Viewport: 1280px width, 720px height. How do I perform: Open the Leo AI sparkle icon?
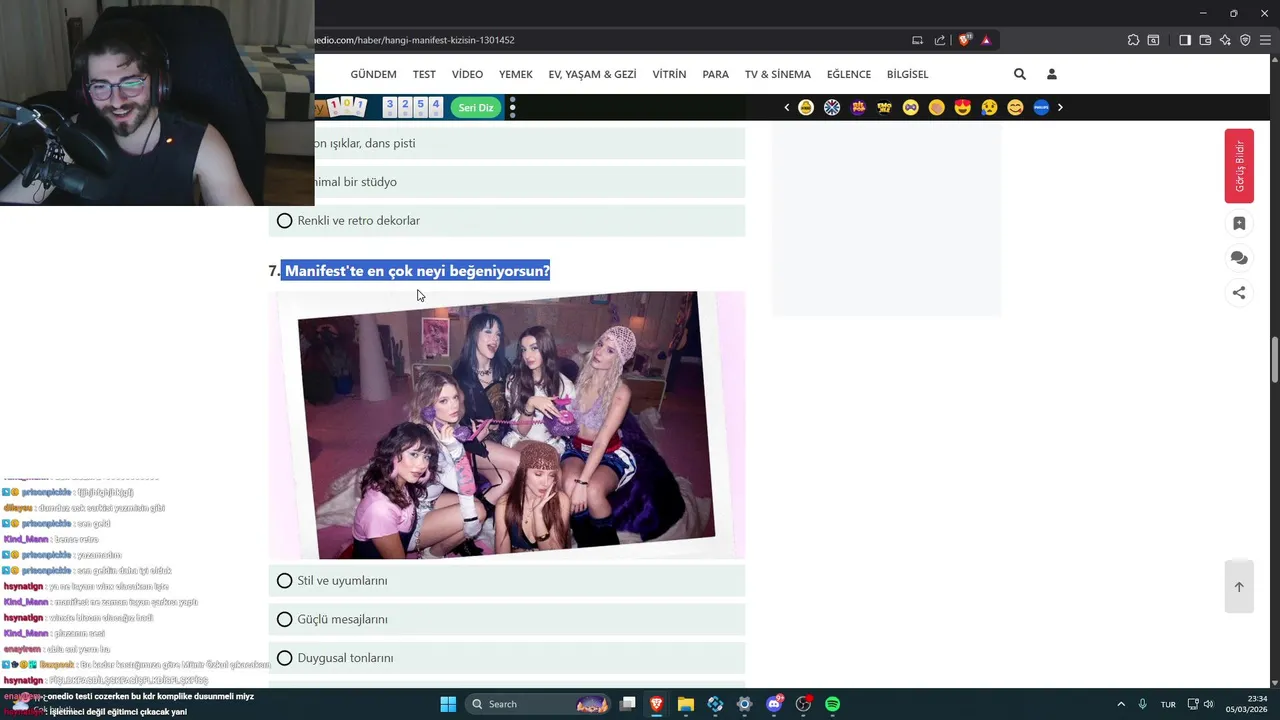[1225, 40]
